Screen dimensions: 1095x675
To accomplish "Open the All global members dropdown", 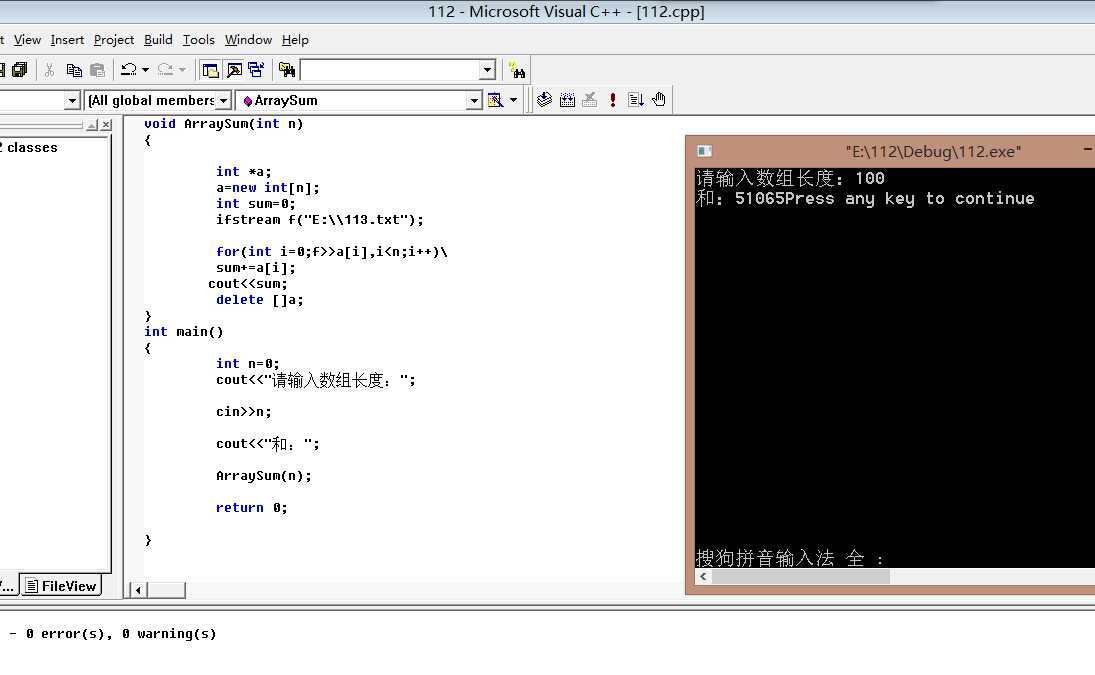I will 223,101.
